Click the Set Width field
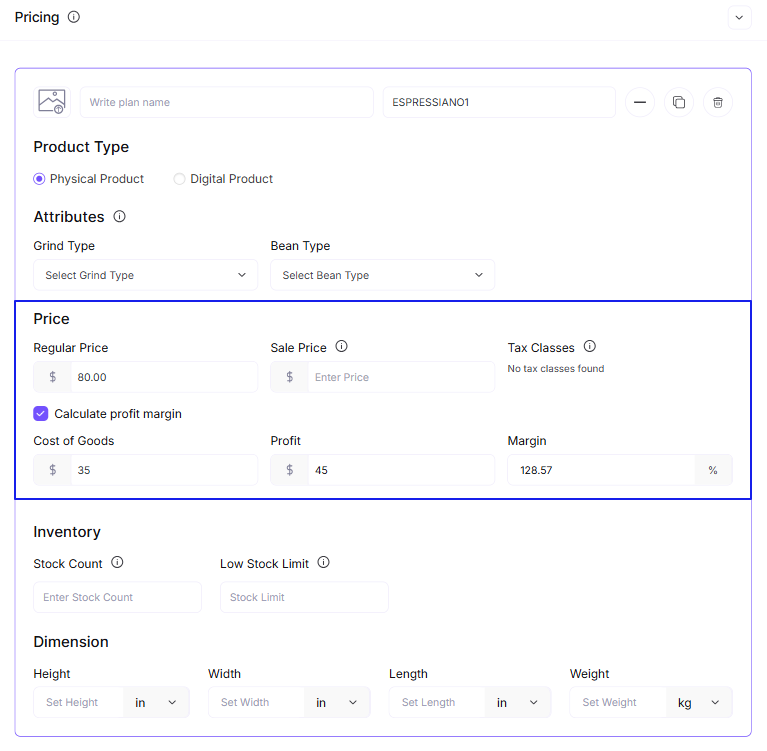Image resolution: width=767 pixels, height=751 pixels. (x=256, y=703)
